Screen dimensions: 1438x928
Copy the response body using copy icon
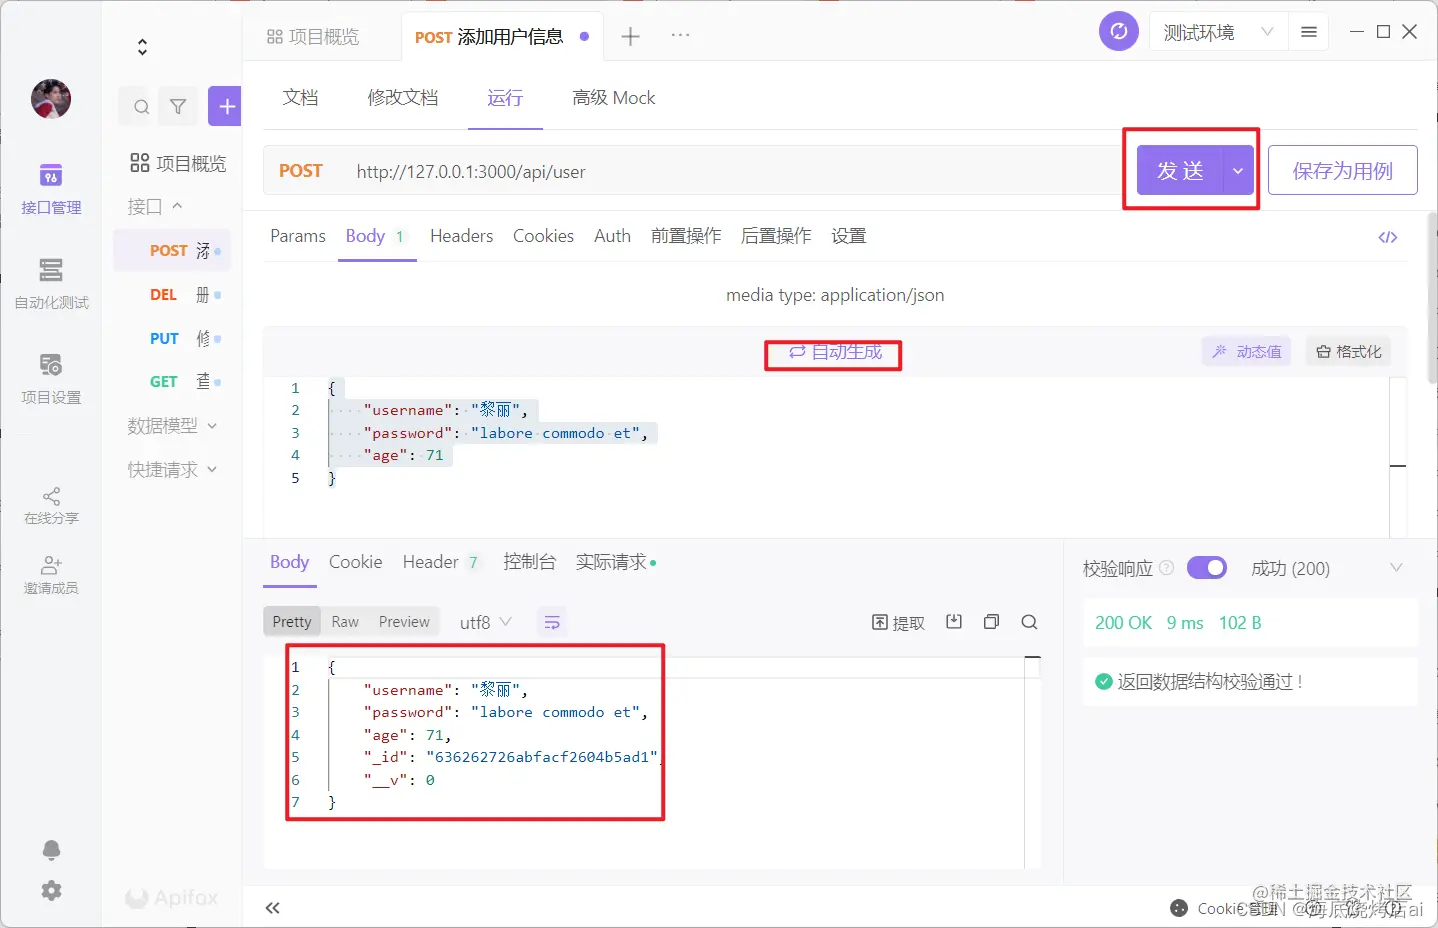click(x=991, y=621)
